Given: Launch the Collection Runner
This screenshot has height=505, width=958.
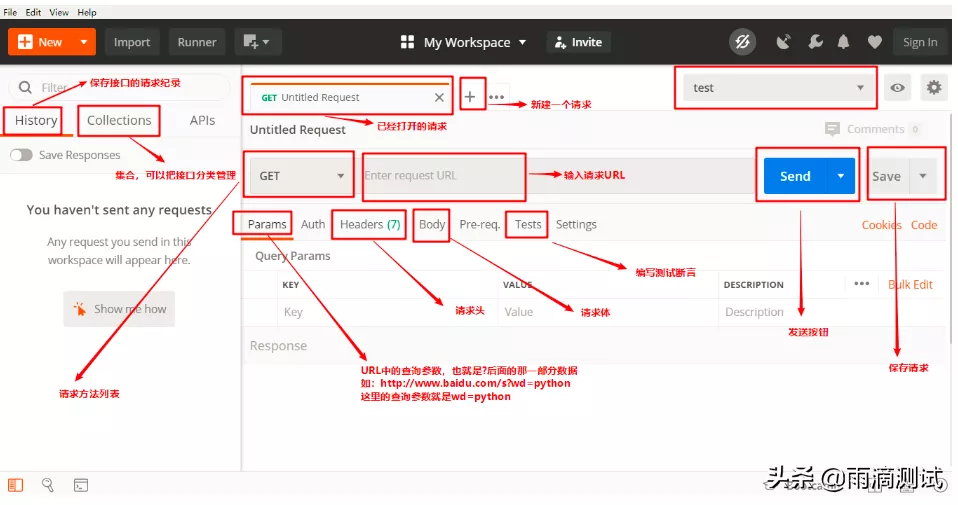Looking at the screenshot, I should (197, 42).
